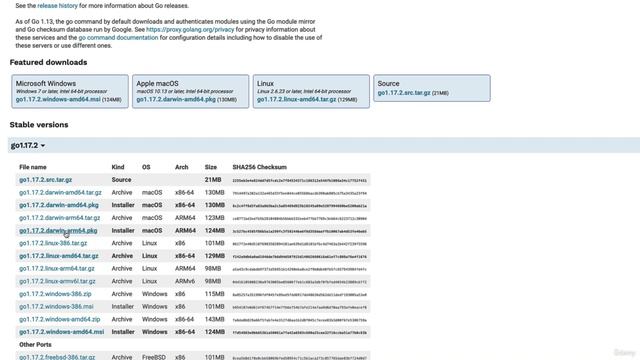Image resolution: width=640 pixels, height=360 pixels.
Task: Click 115MB size in windows-386.zip row
Action: tap(215, 294)
